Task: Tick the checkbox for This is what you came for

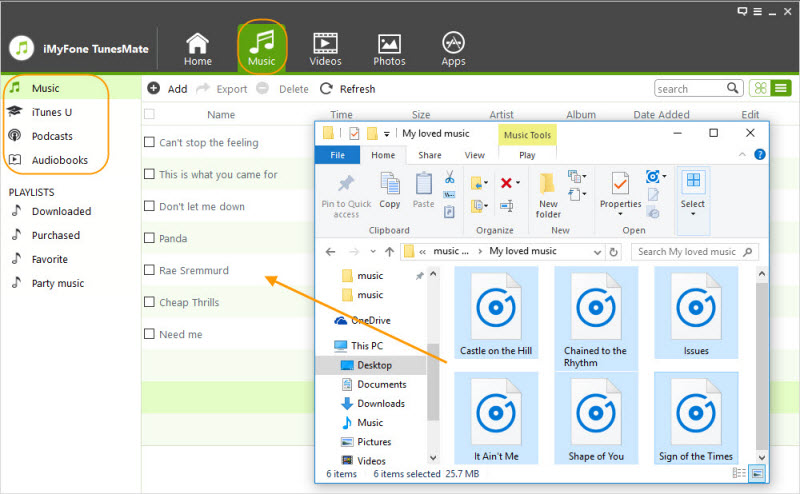Action: coord(149,174)
